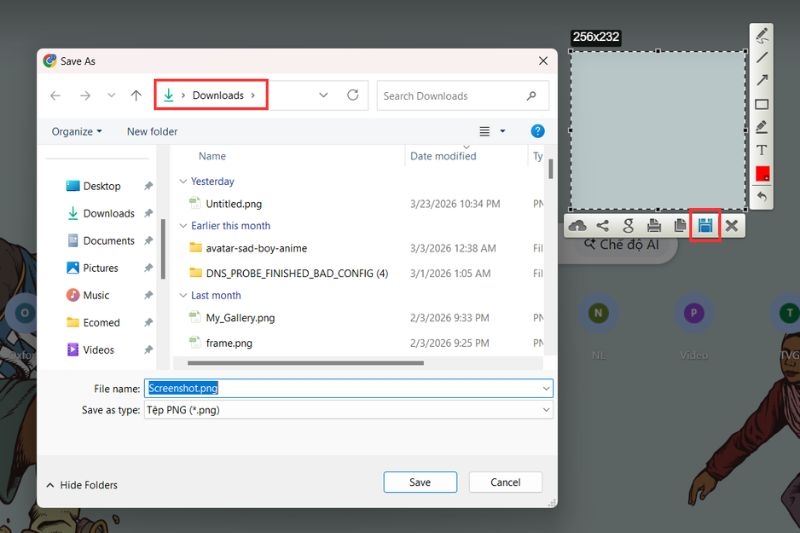Expand the address bar path dropdown
800x533 pixels.
coord(323,95)
